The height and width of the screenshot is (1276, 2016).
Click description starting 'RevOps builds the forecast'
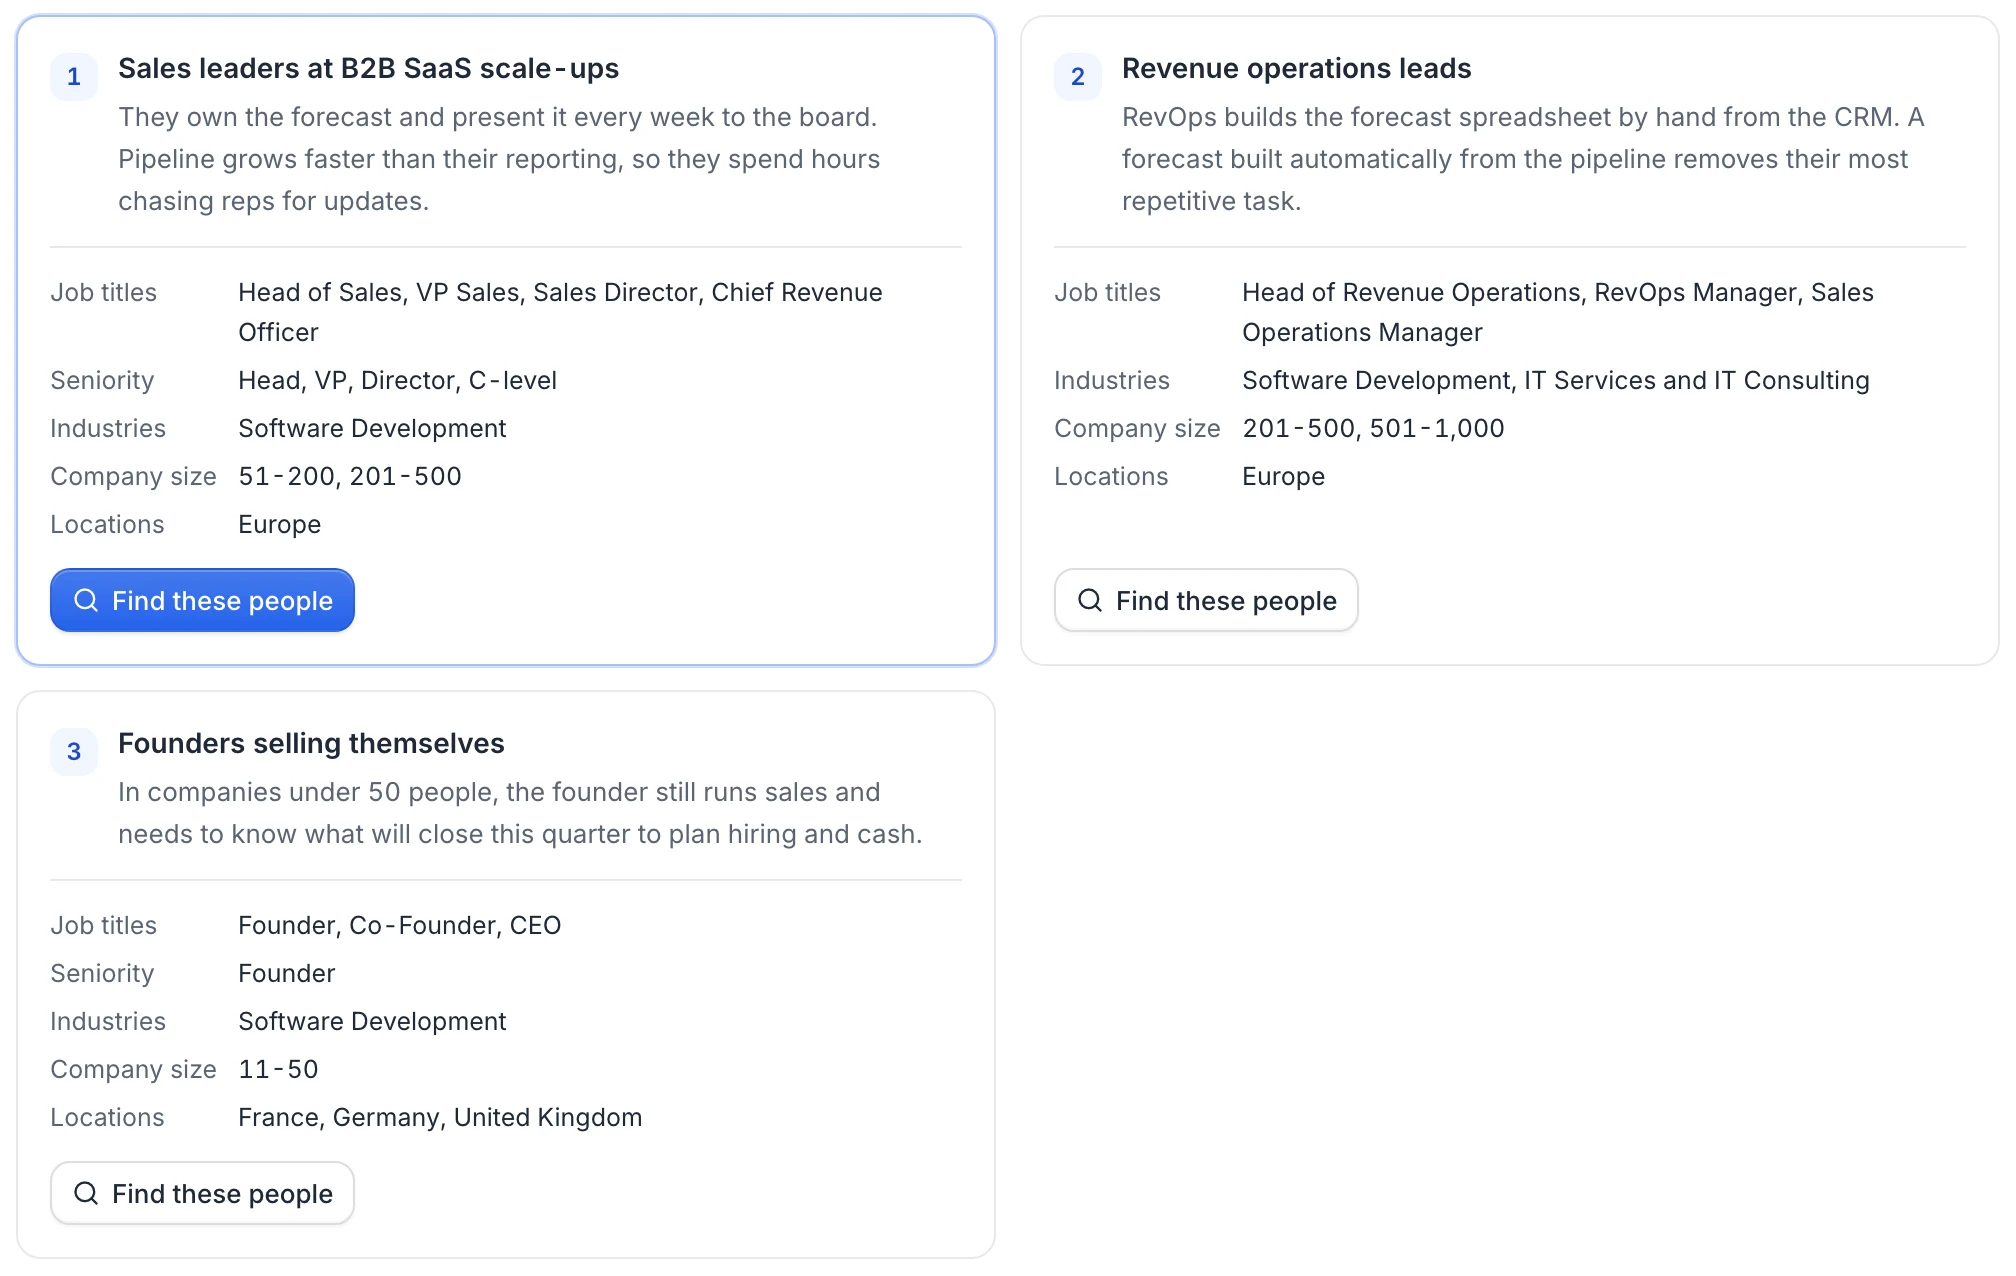(x=1523, y=159)
